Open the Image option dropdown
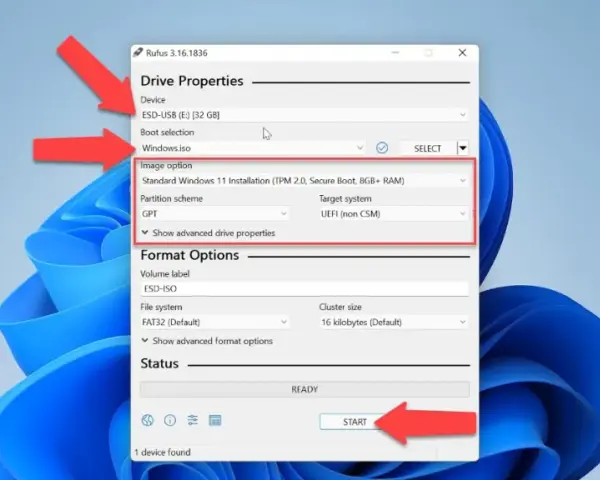This screenshot has height=480, width=600. (304, 181)
